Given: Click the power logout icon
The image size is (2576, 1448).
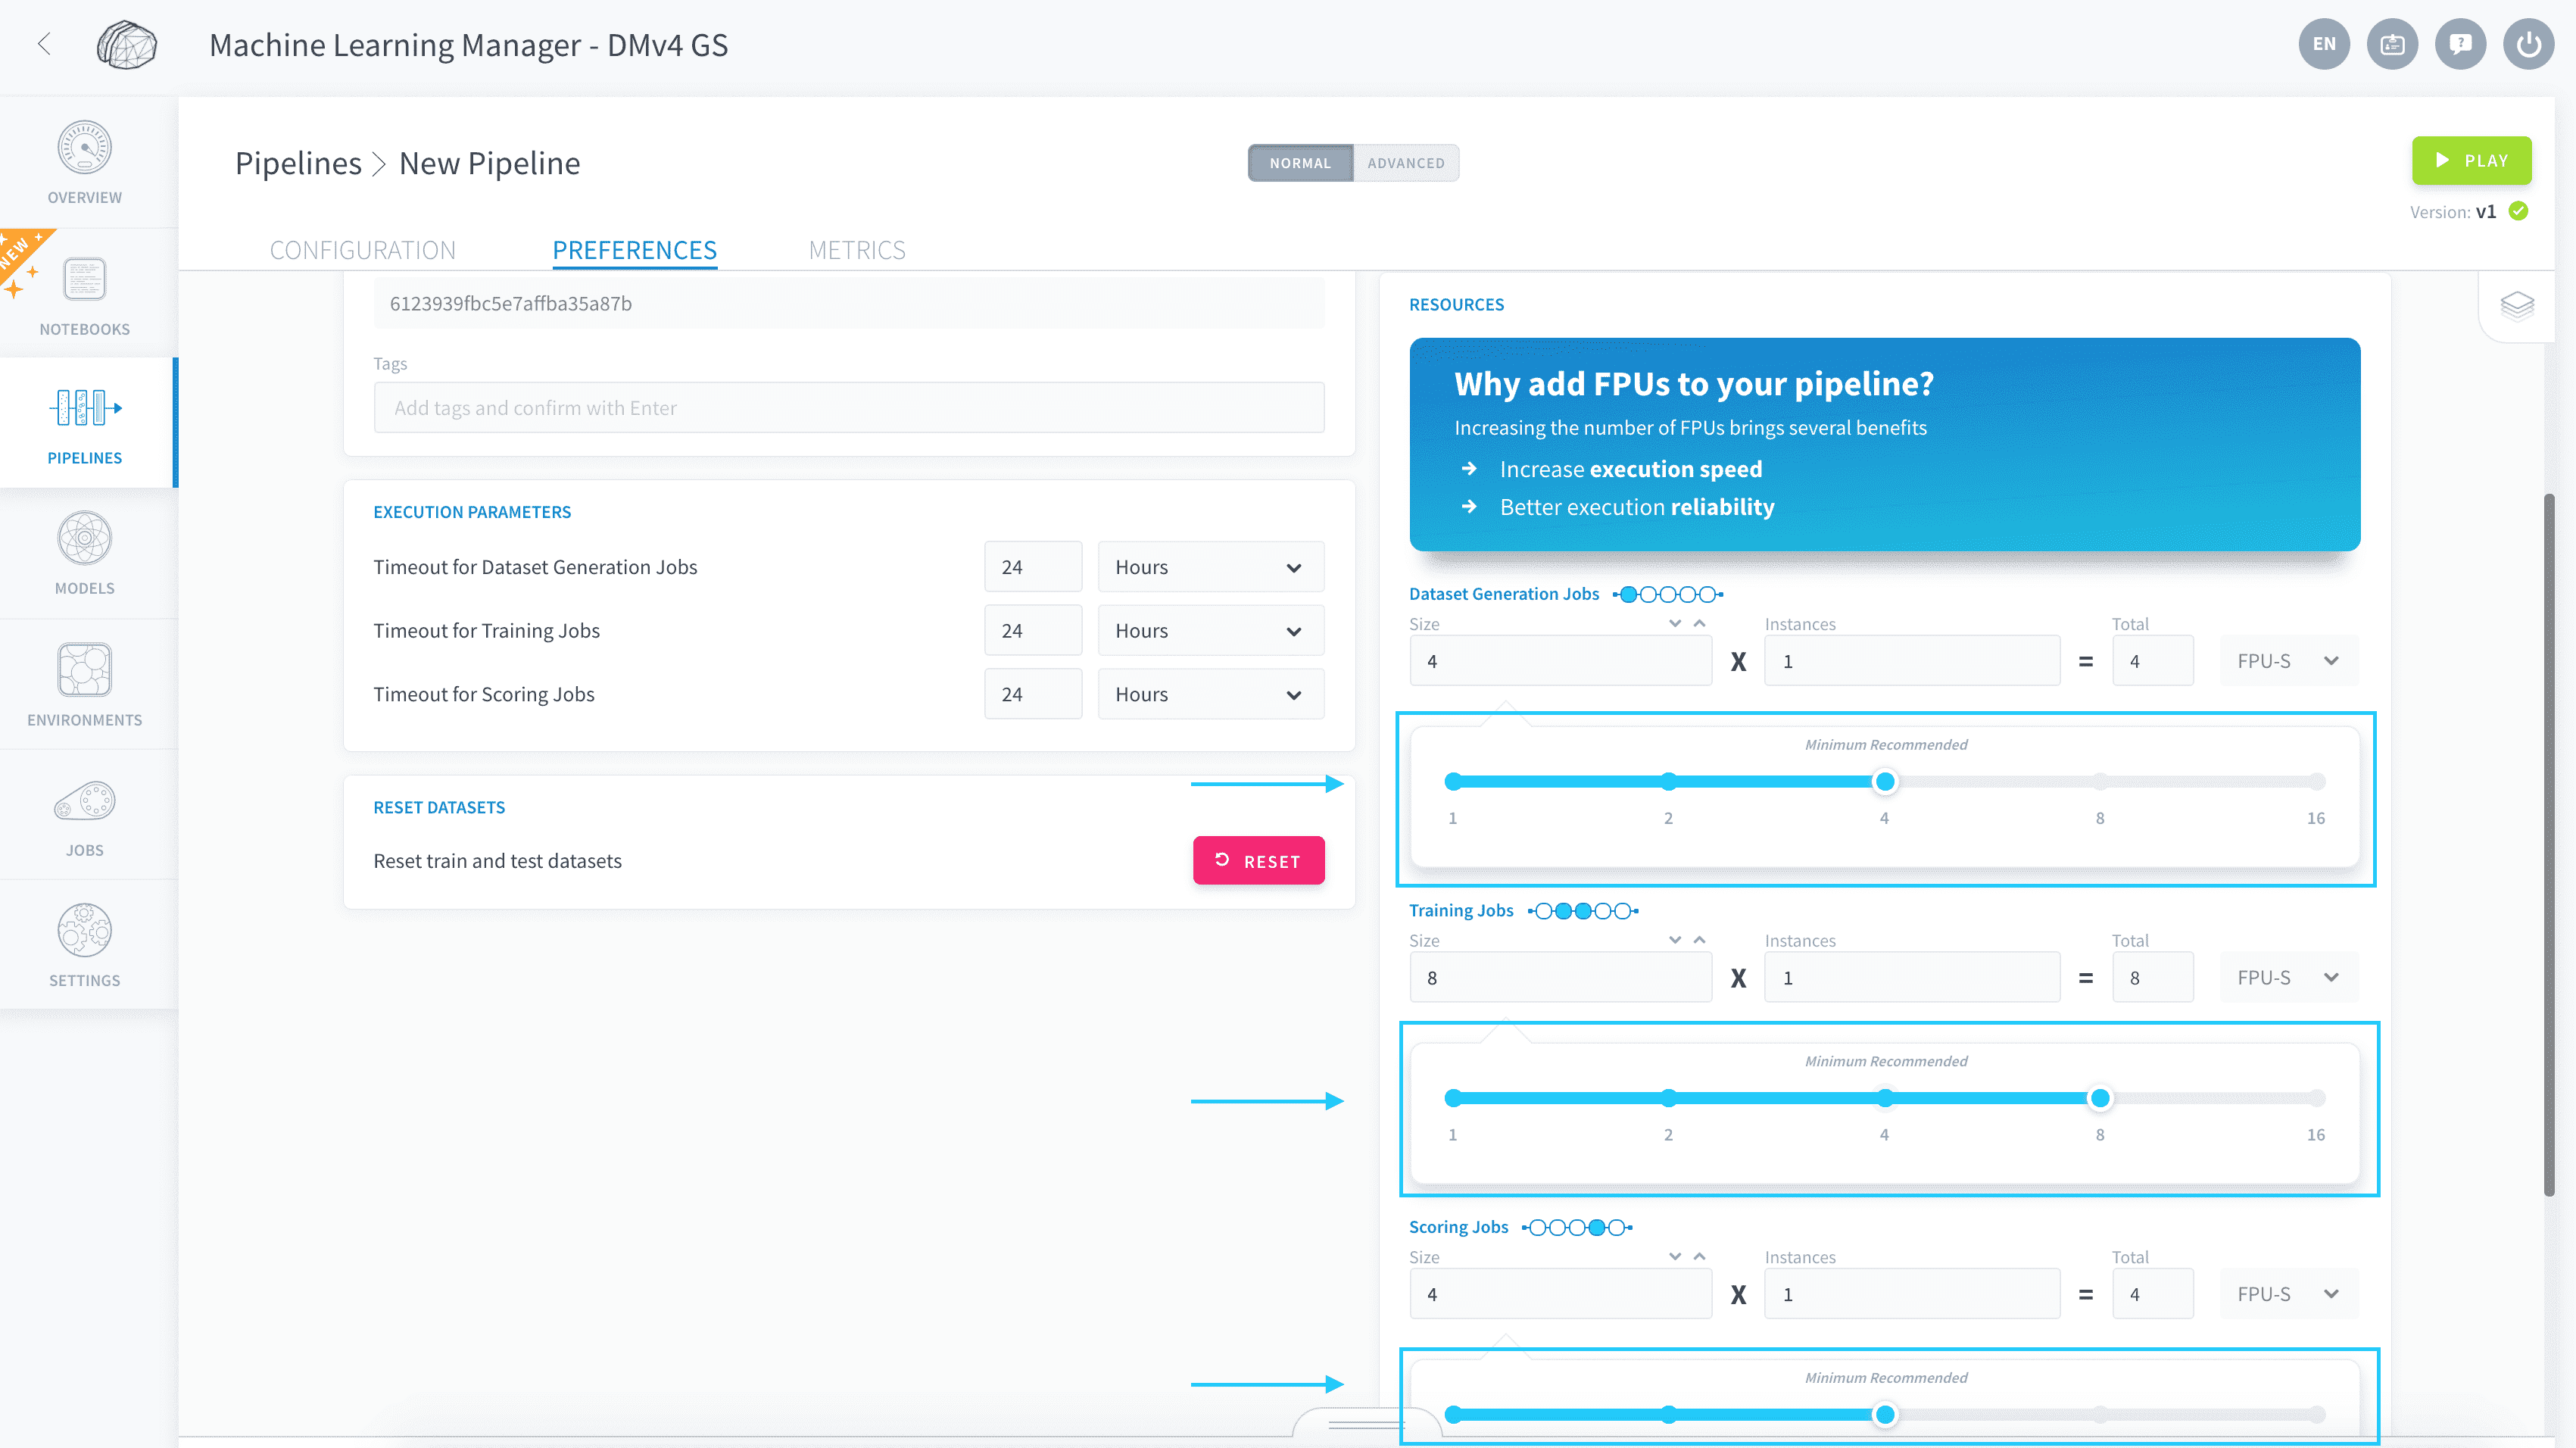Looking at the screenshot, I should [2528, 44].
